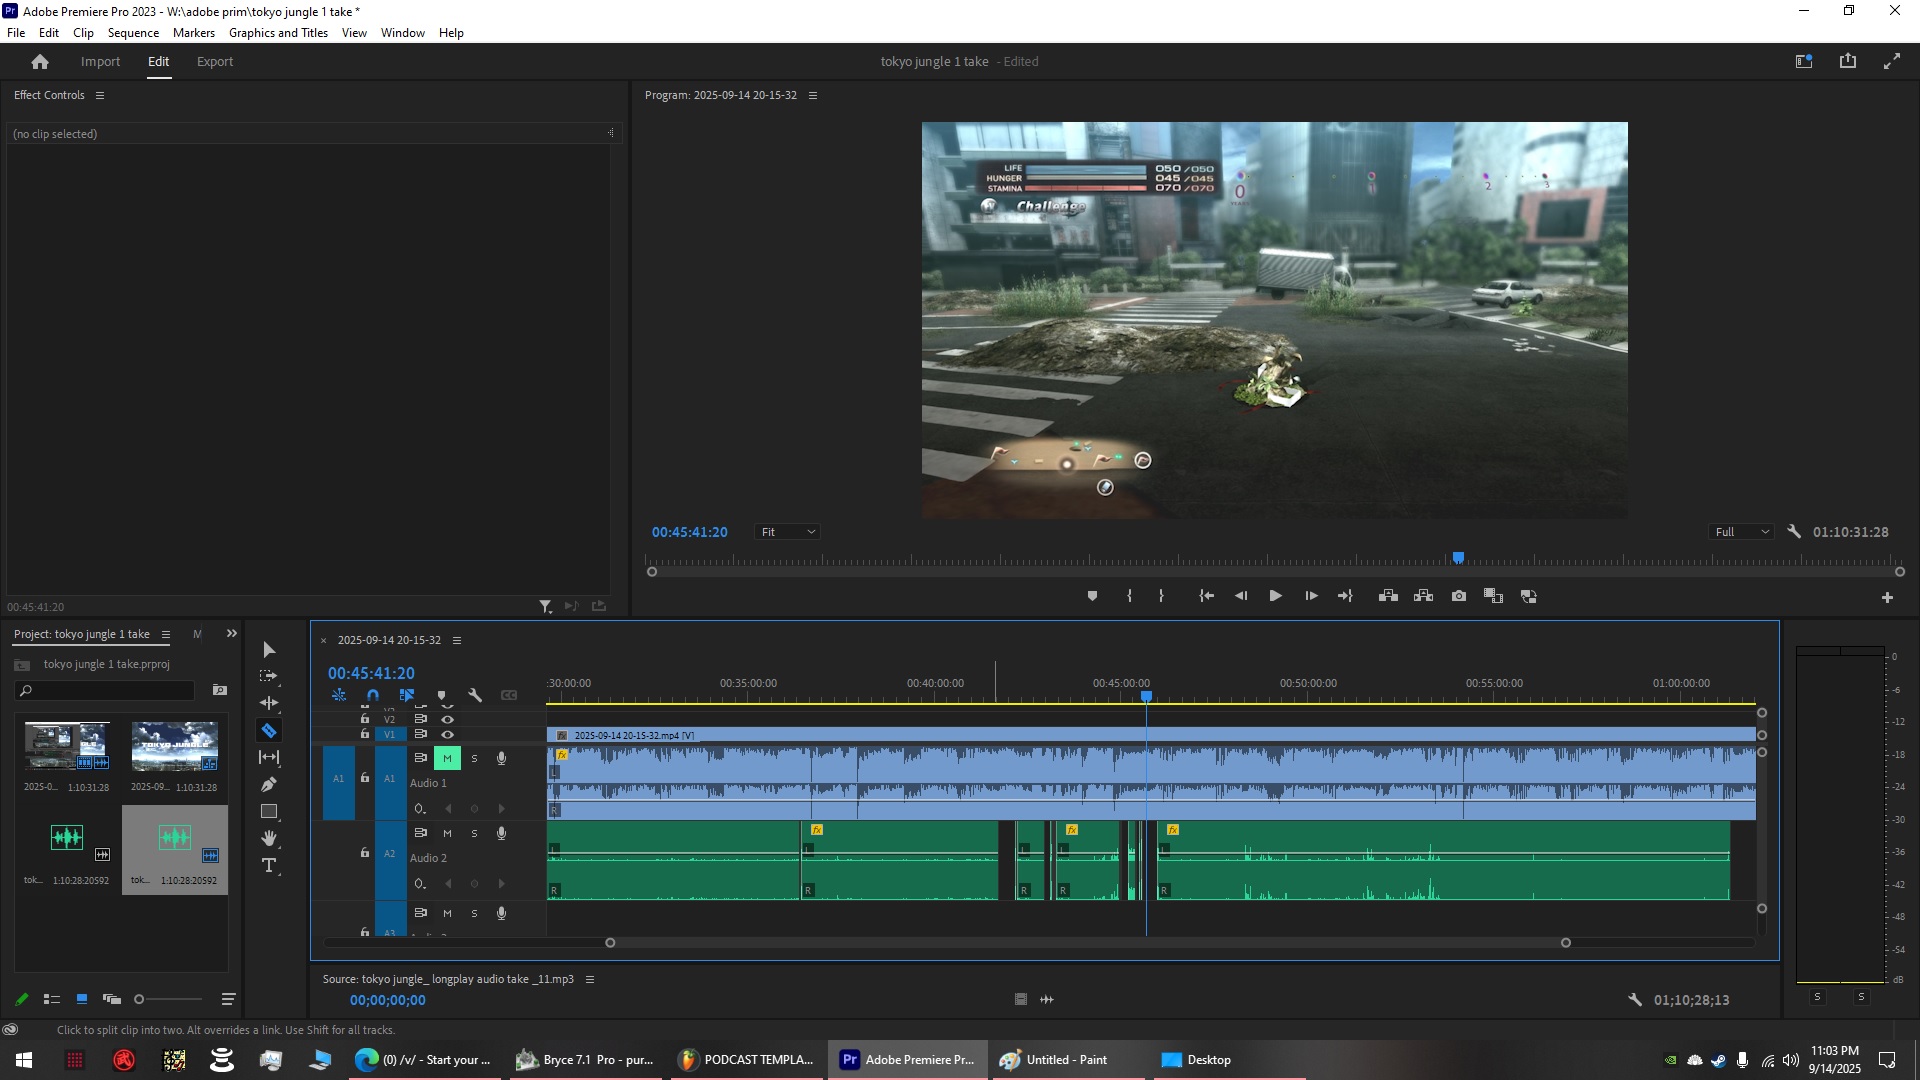Open the Effect Controls panel menu
Screen dimensions: 1920x1080
tap(100, 96)
